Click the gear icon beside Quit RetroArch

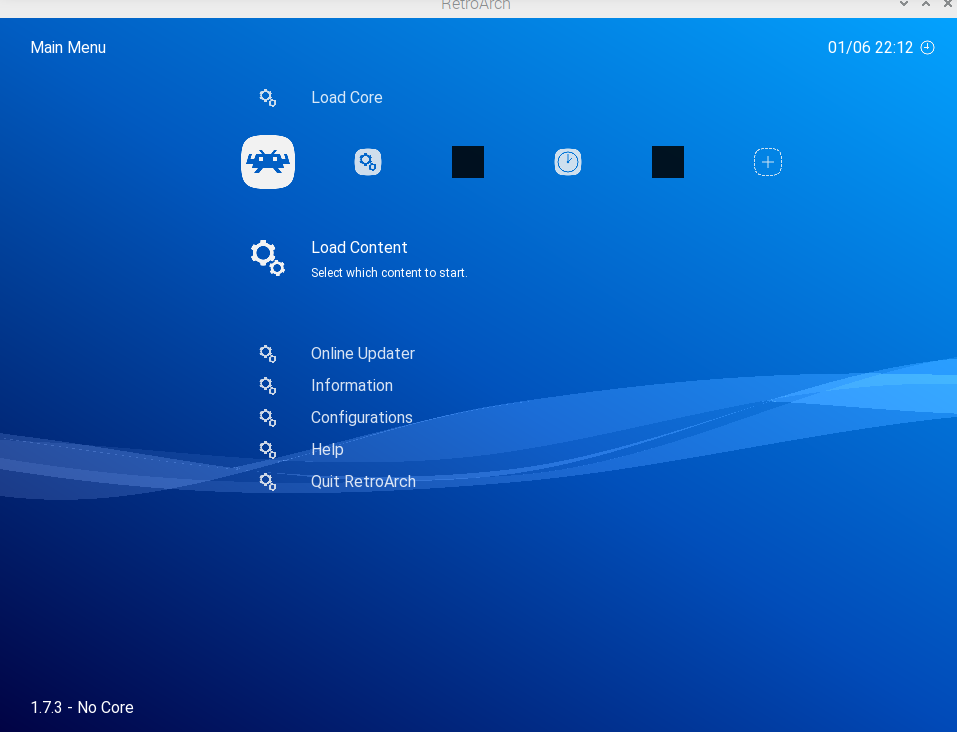click(267, 482)
